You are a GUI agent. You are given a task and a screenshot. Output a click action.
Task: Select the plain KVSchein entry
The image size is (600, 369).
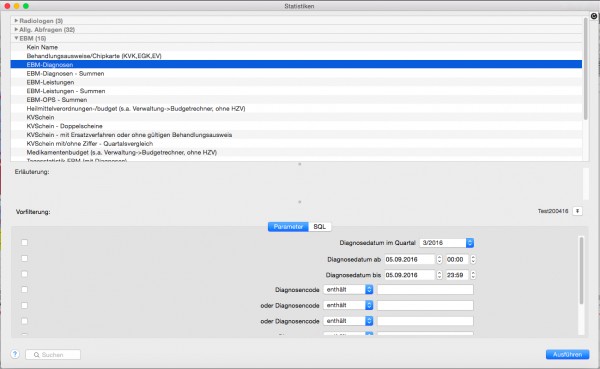coord(296,117)
